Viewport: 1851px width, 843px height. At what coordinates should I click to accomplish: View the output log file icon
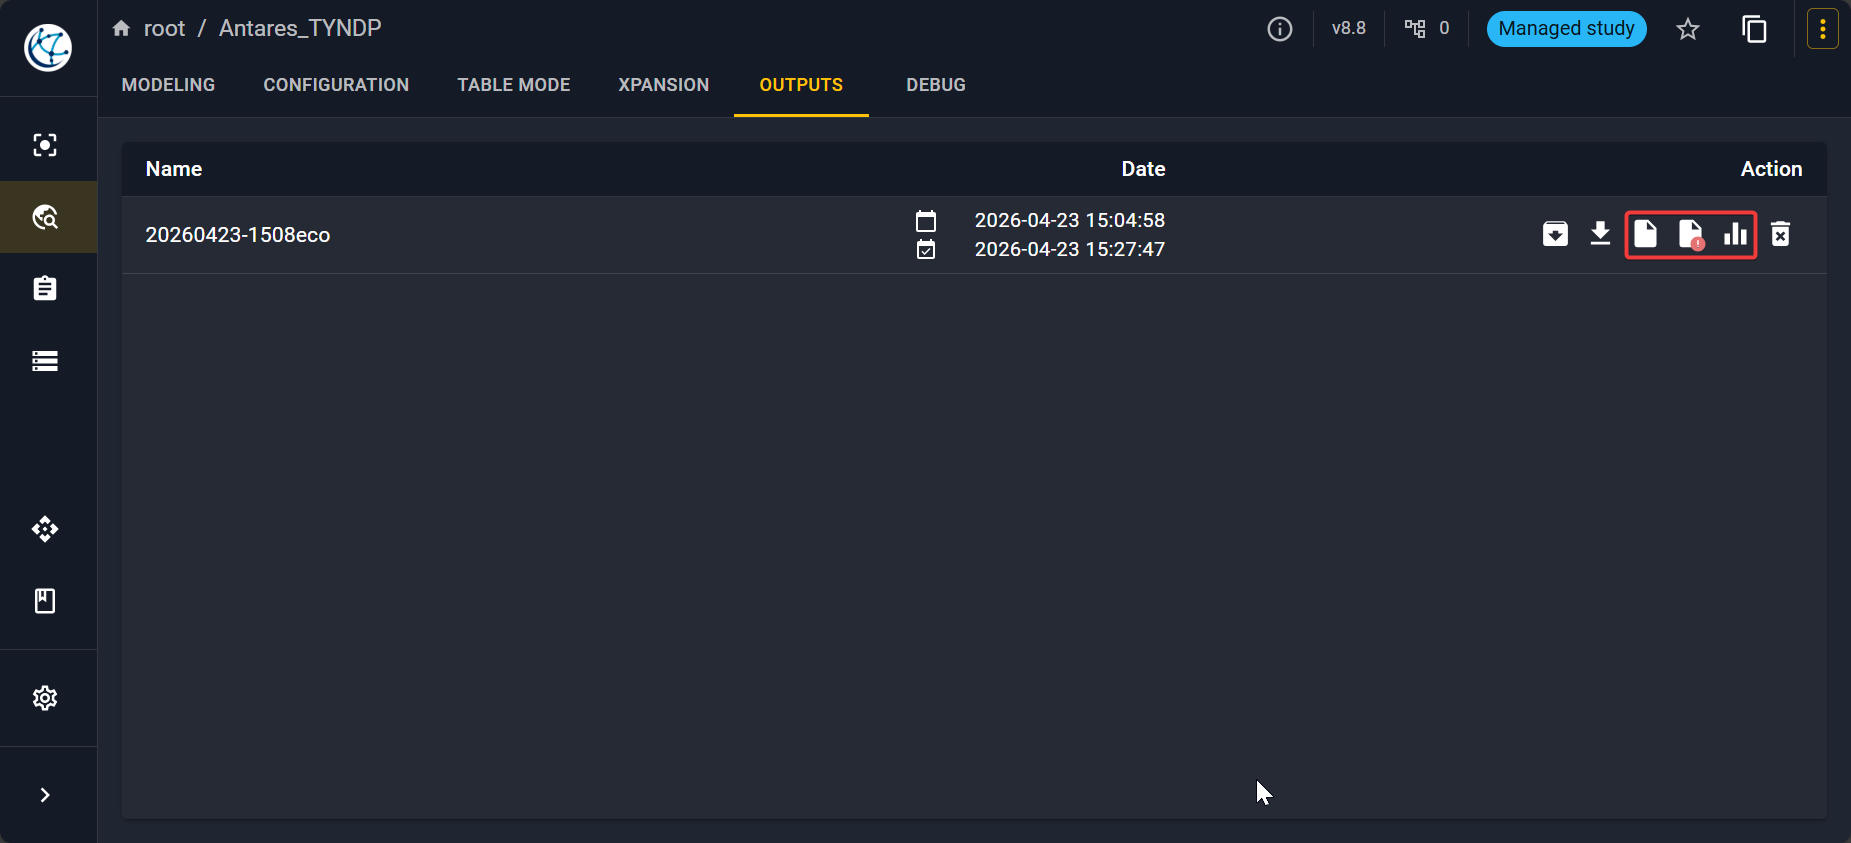pyautogui.click(x=1645, y=234)
